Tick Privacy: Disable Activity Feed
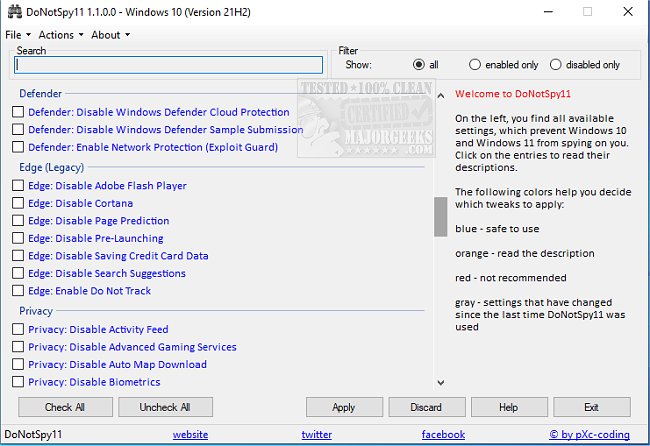This screenshot has width=650, height=446. pyautogui.click(x=19, y=330)
